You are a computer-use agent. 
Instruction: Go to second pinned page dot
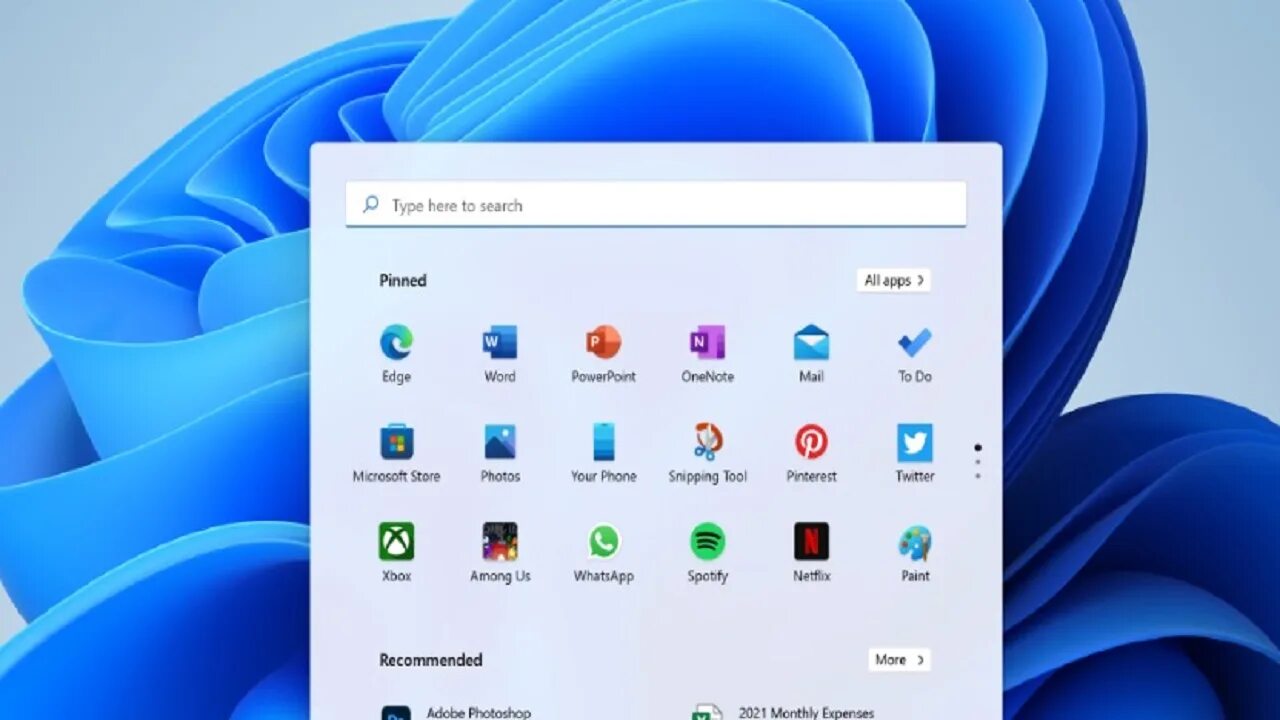click(x=977, y=462)
